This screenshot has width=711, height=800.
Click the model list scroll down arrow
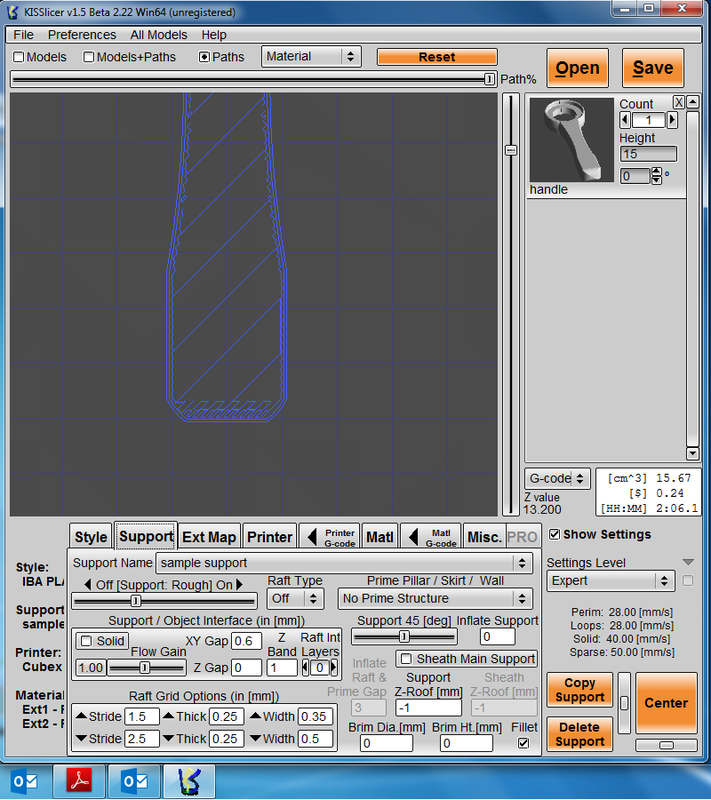point(692,453)
